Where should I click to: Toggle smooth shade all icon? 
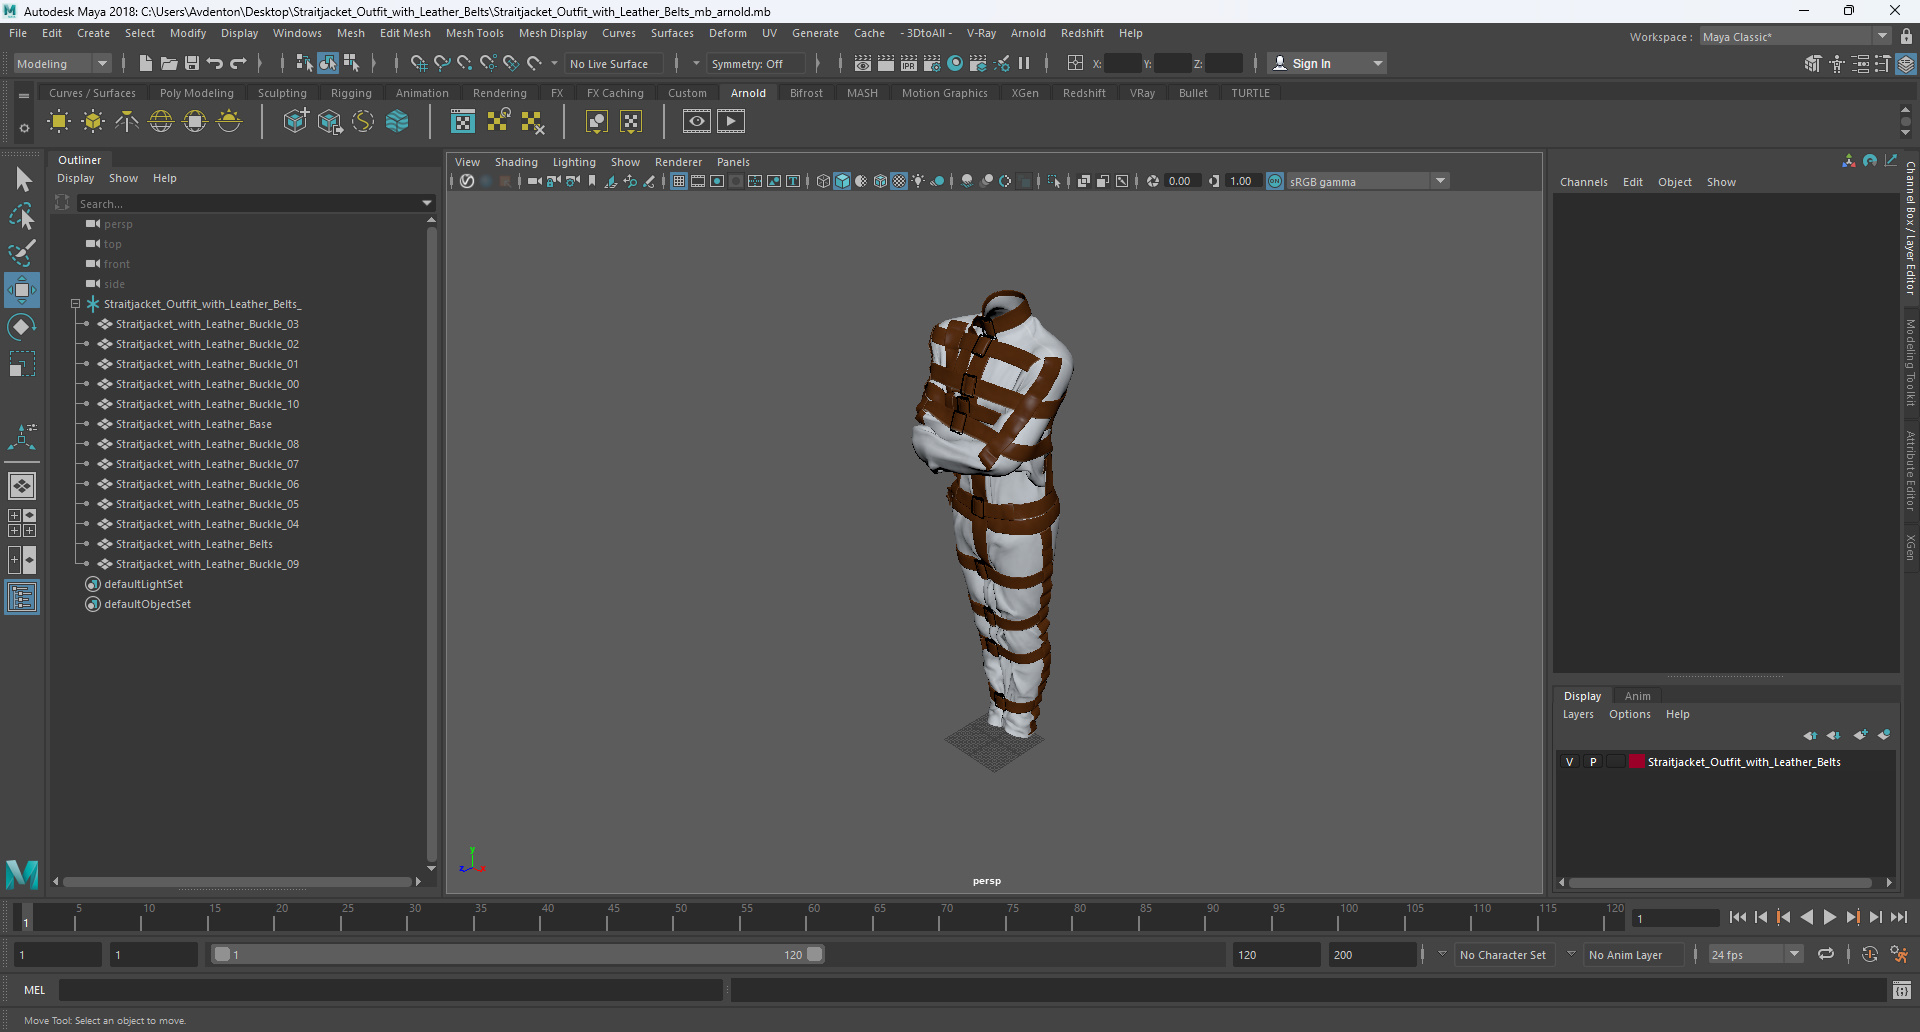(842, 181)
